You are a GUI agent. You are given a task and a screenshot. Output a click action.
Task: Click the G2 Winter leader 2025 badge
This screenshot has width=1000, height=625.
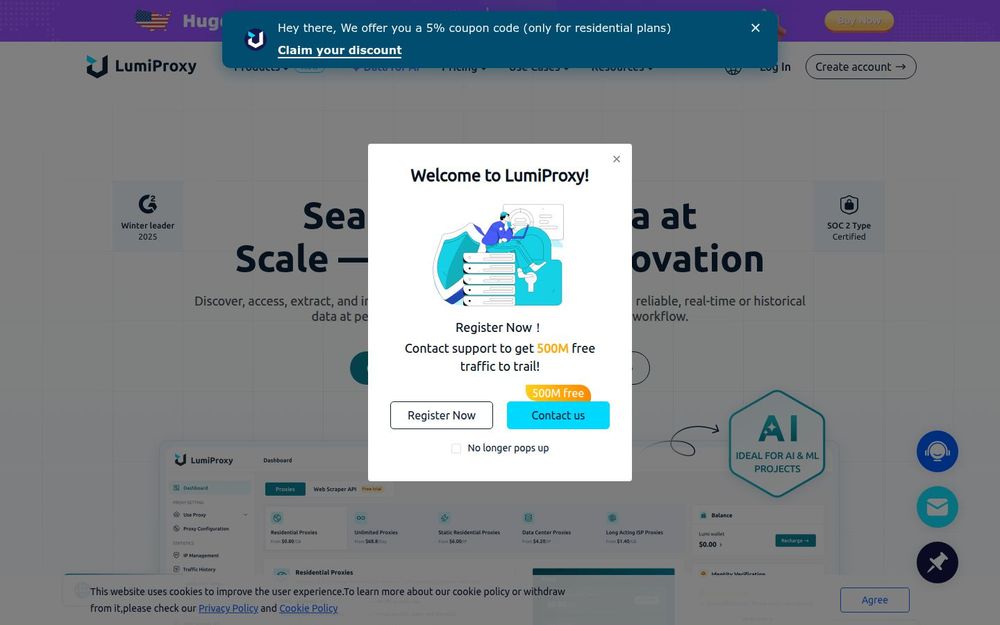tap(147, 216)
